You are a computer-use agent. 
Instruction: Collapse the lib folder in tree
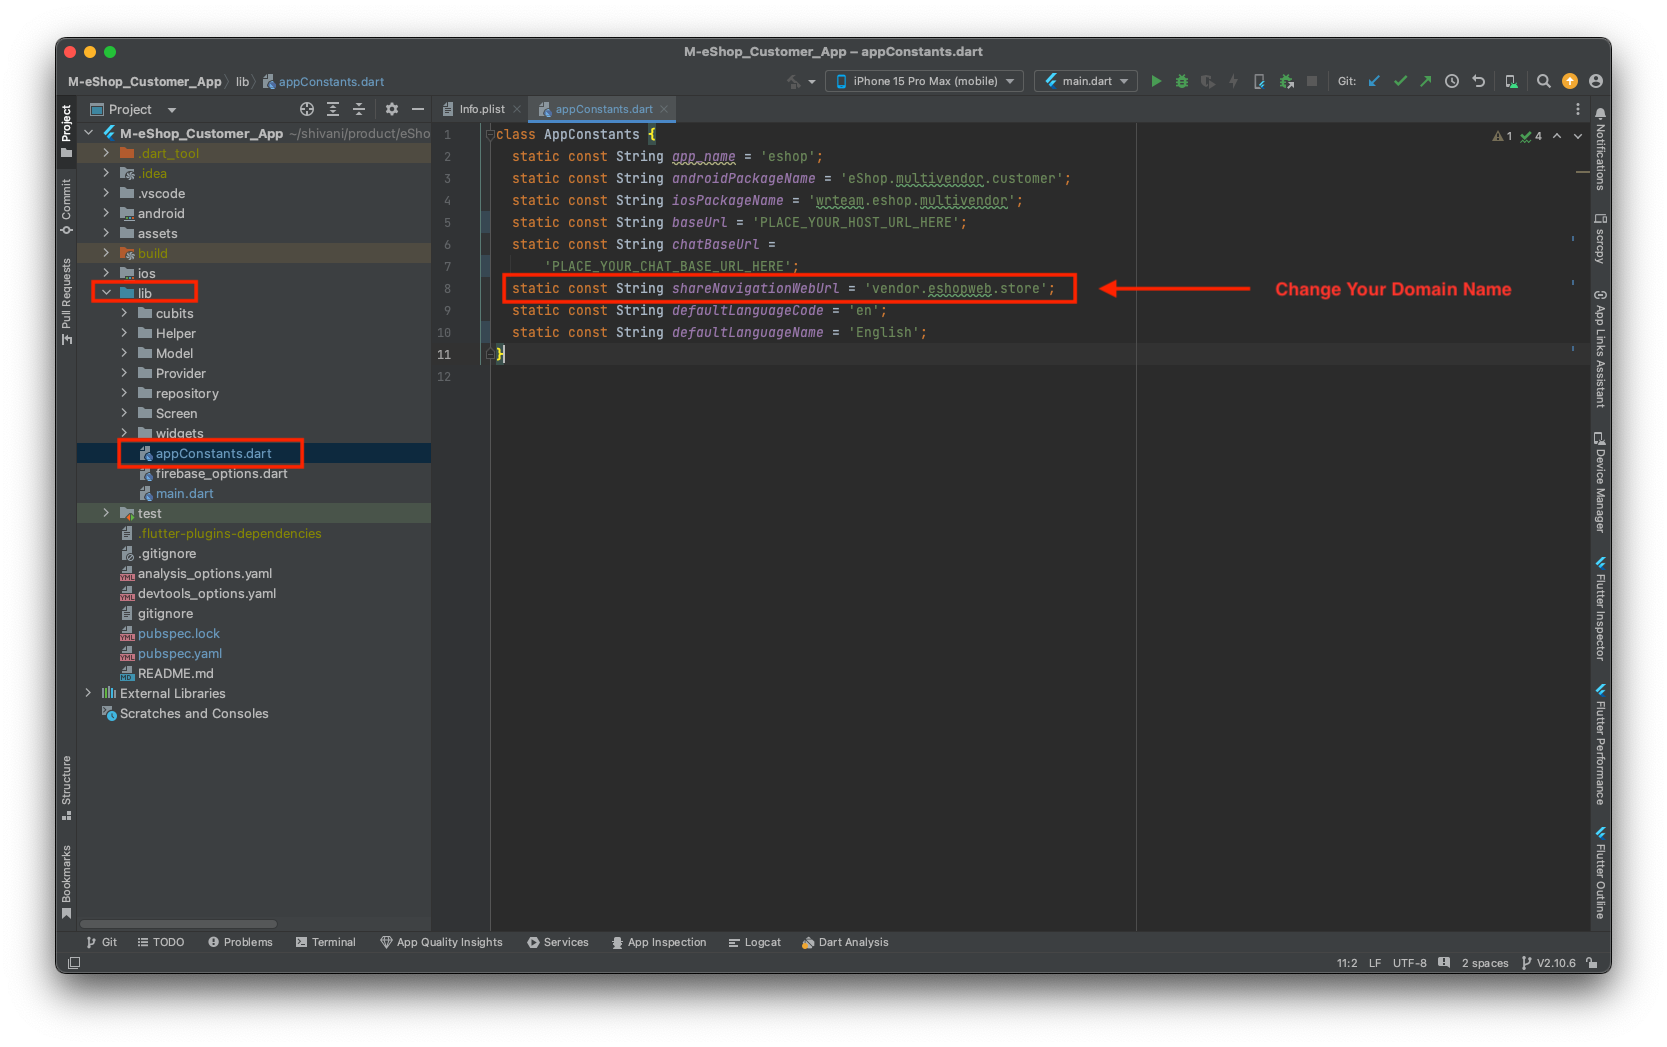[x=106, y=293]
